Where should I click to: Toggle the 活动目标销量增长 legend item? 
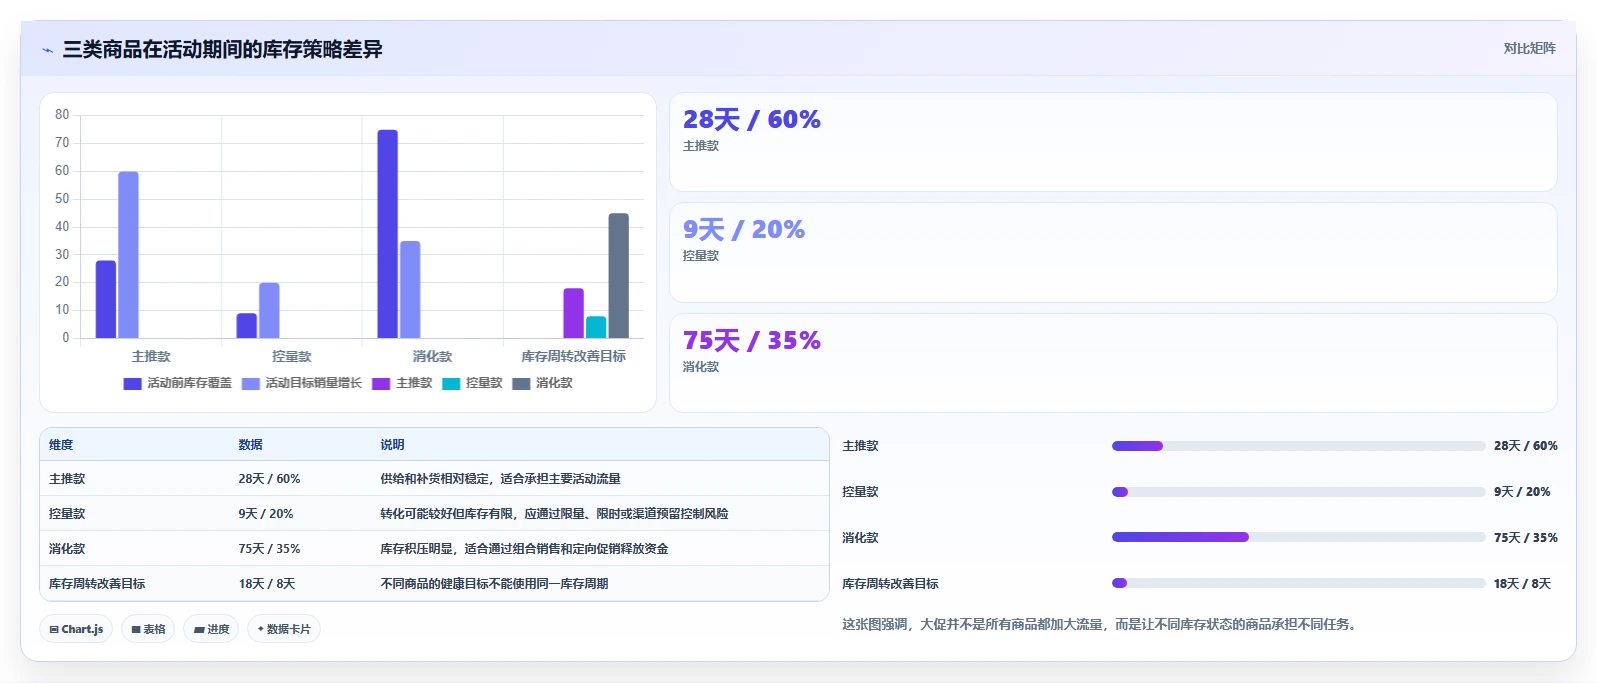[x=302, y=383]
